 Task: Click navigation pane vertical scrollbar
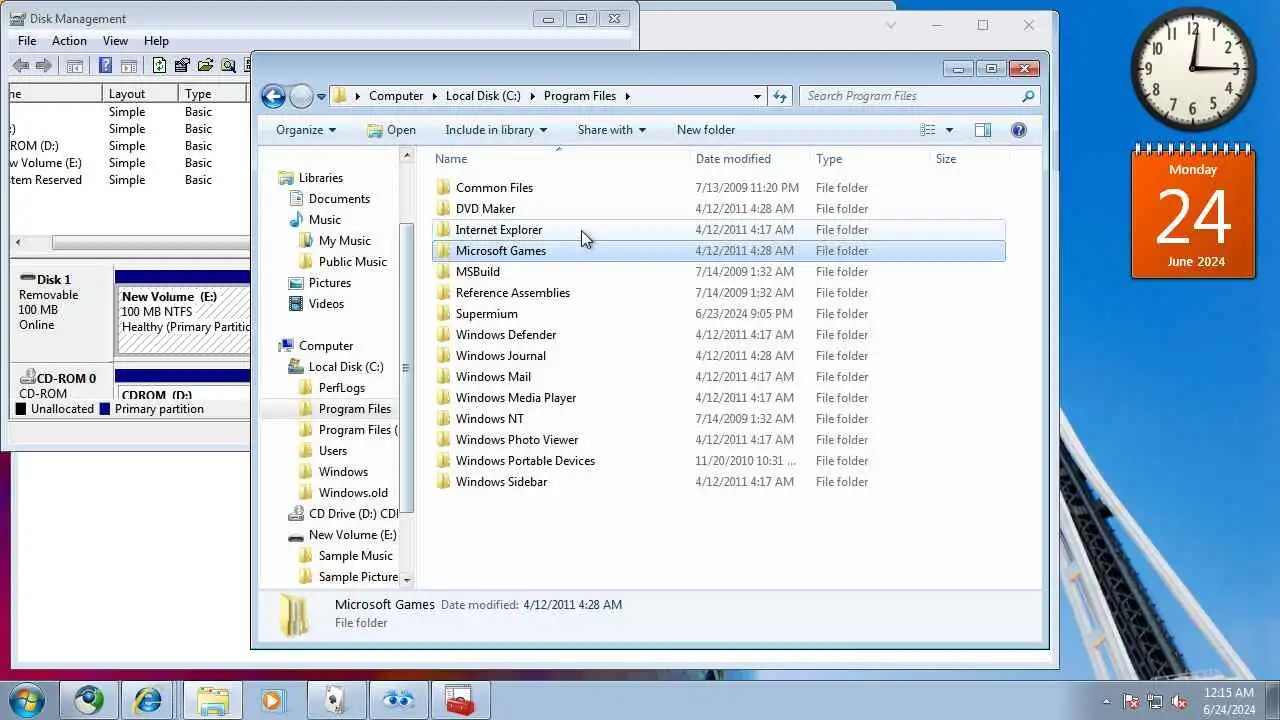click(x=406, y=367)
